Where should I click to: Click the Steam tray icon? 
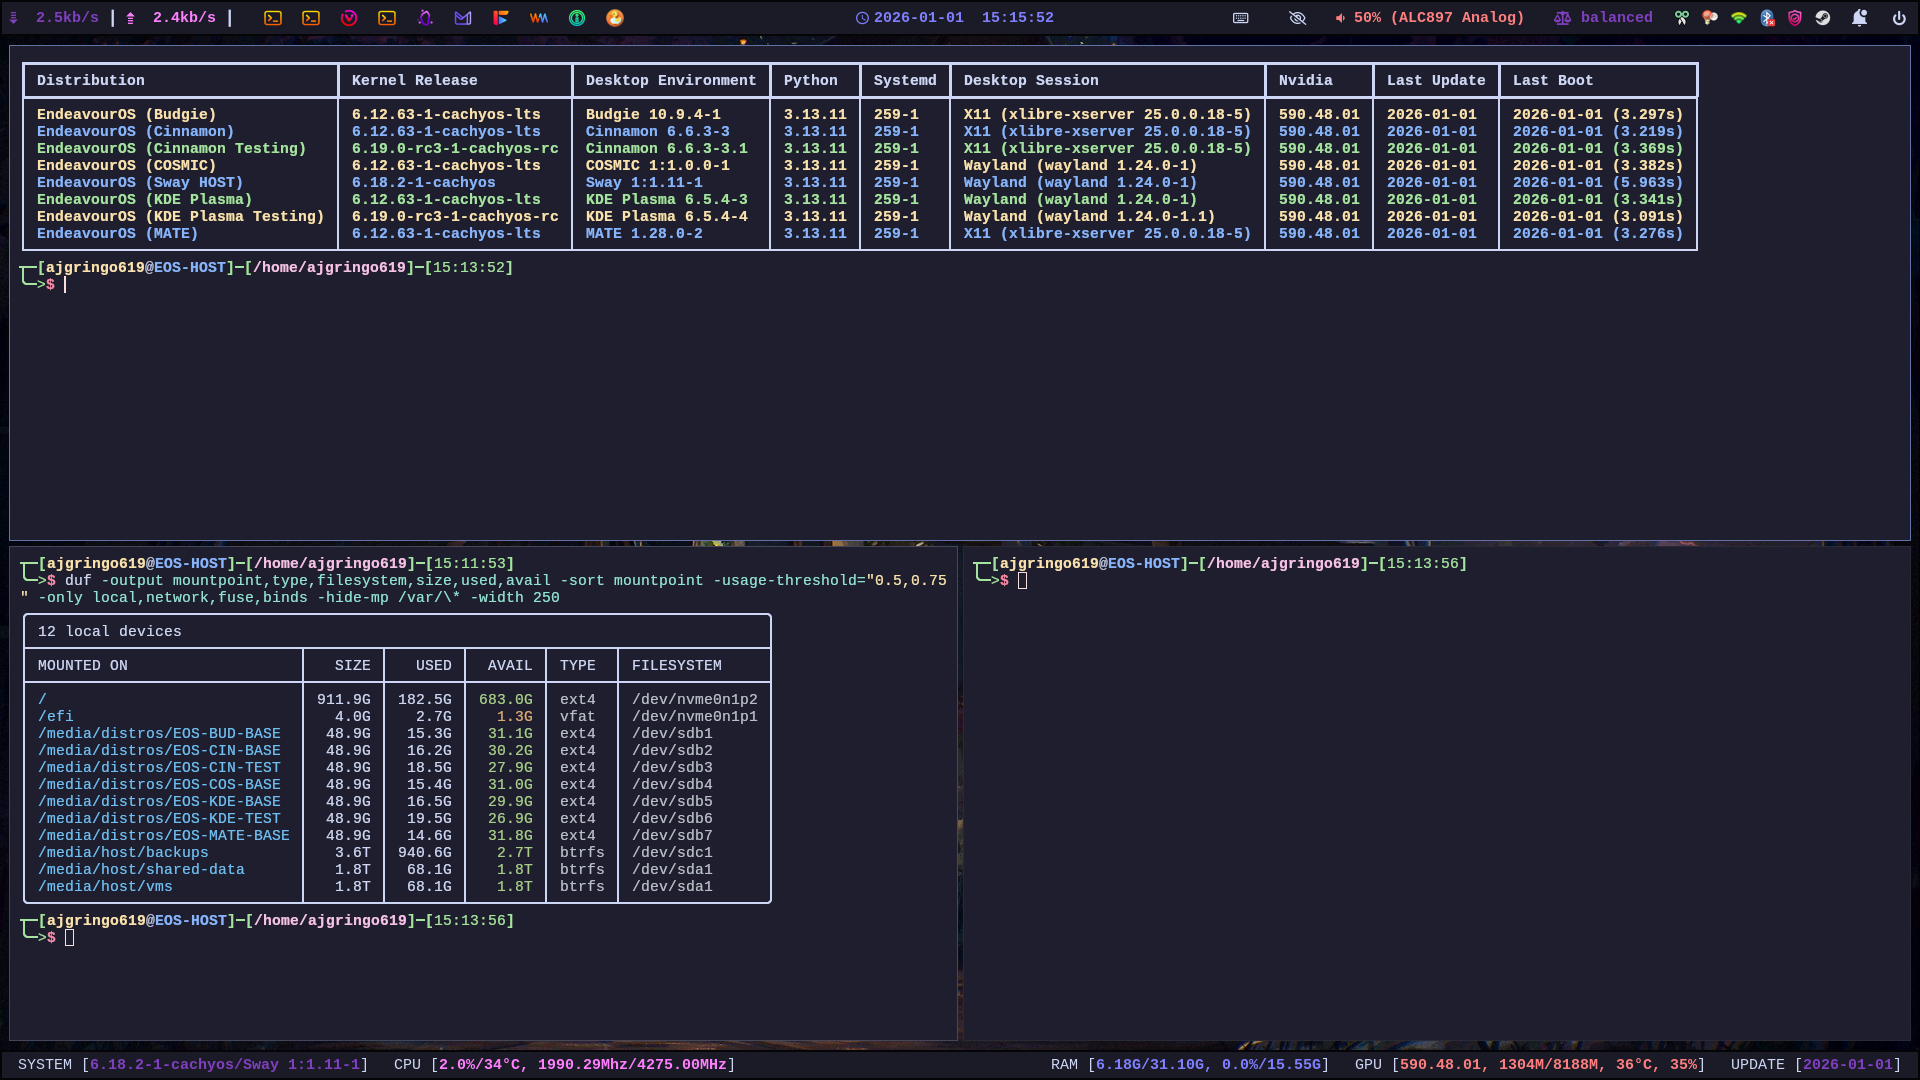pos(1823,18)
